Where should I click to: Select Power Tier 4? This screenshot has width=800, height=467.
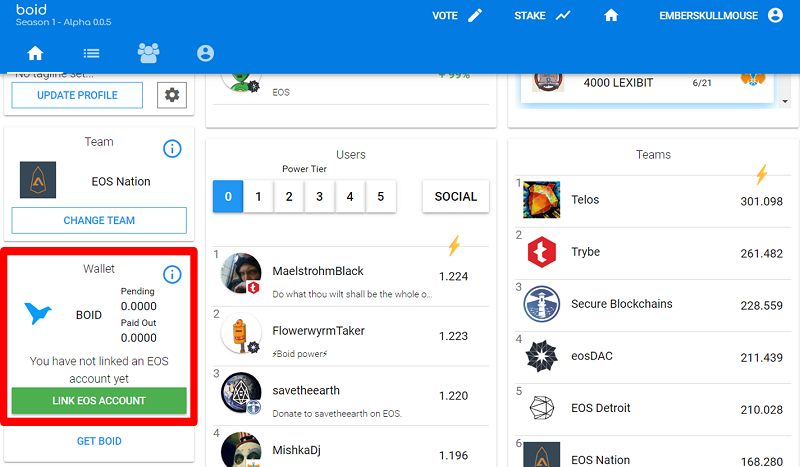[350, 196]
